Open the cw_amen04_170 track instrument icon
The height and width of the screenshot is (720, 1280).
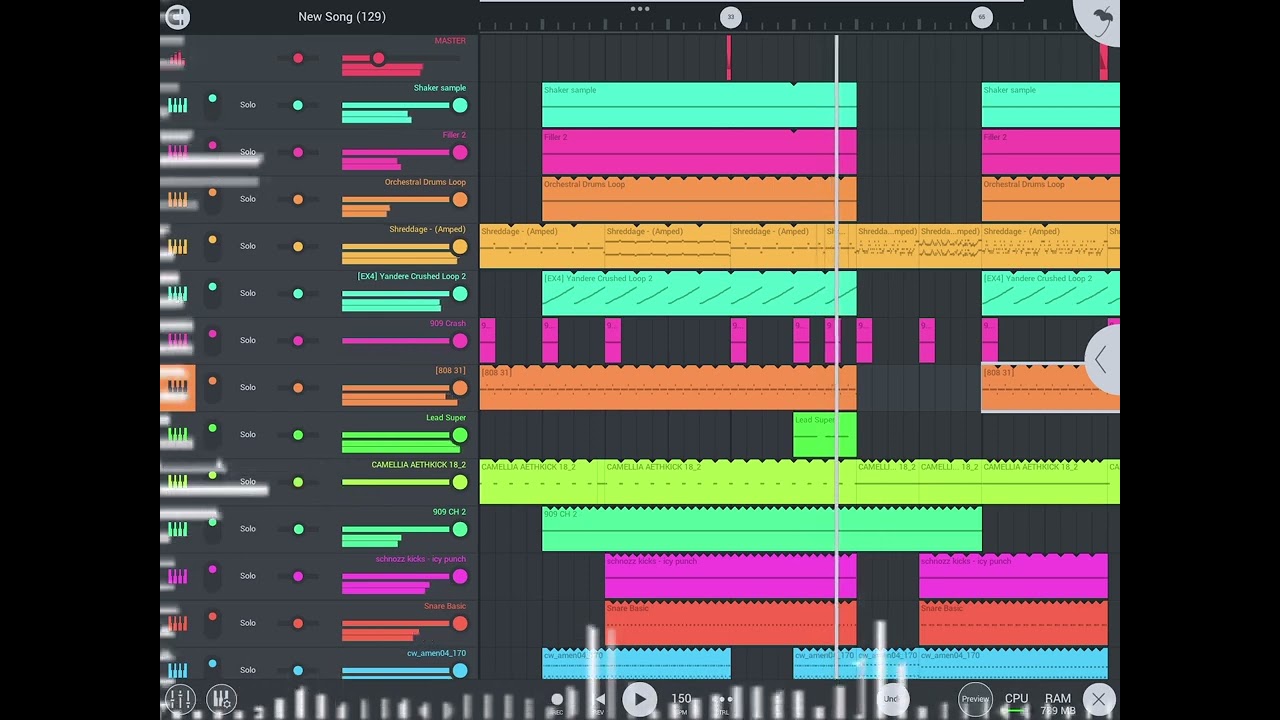[x=177, y=670]
